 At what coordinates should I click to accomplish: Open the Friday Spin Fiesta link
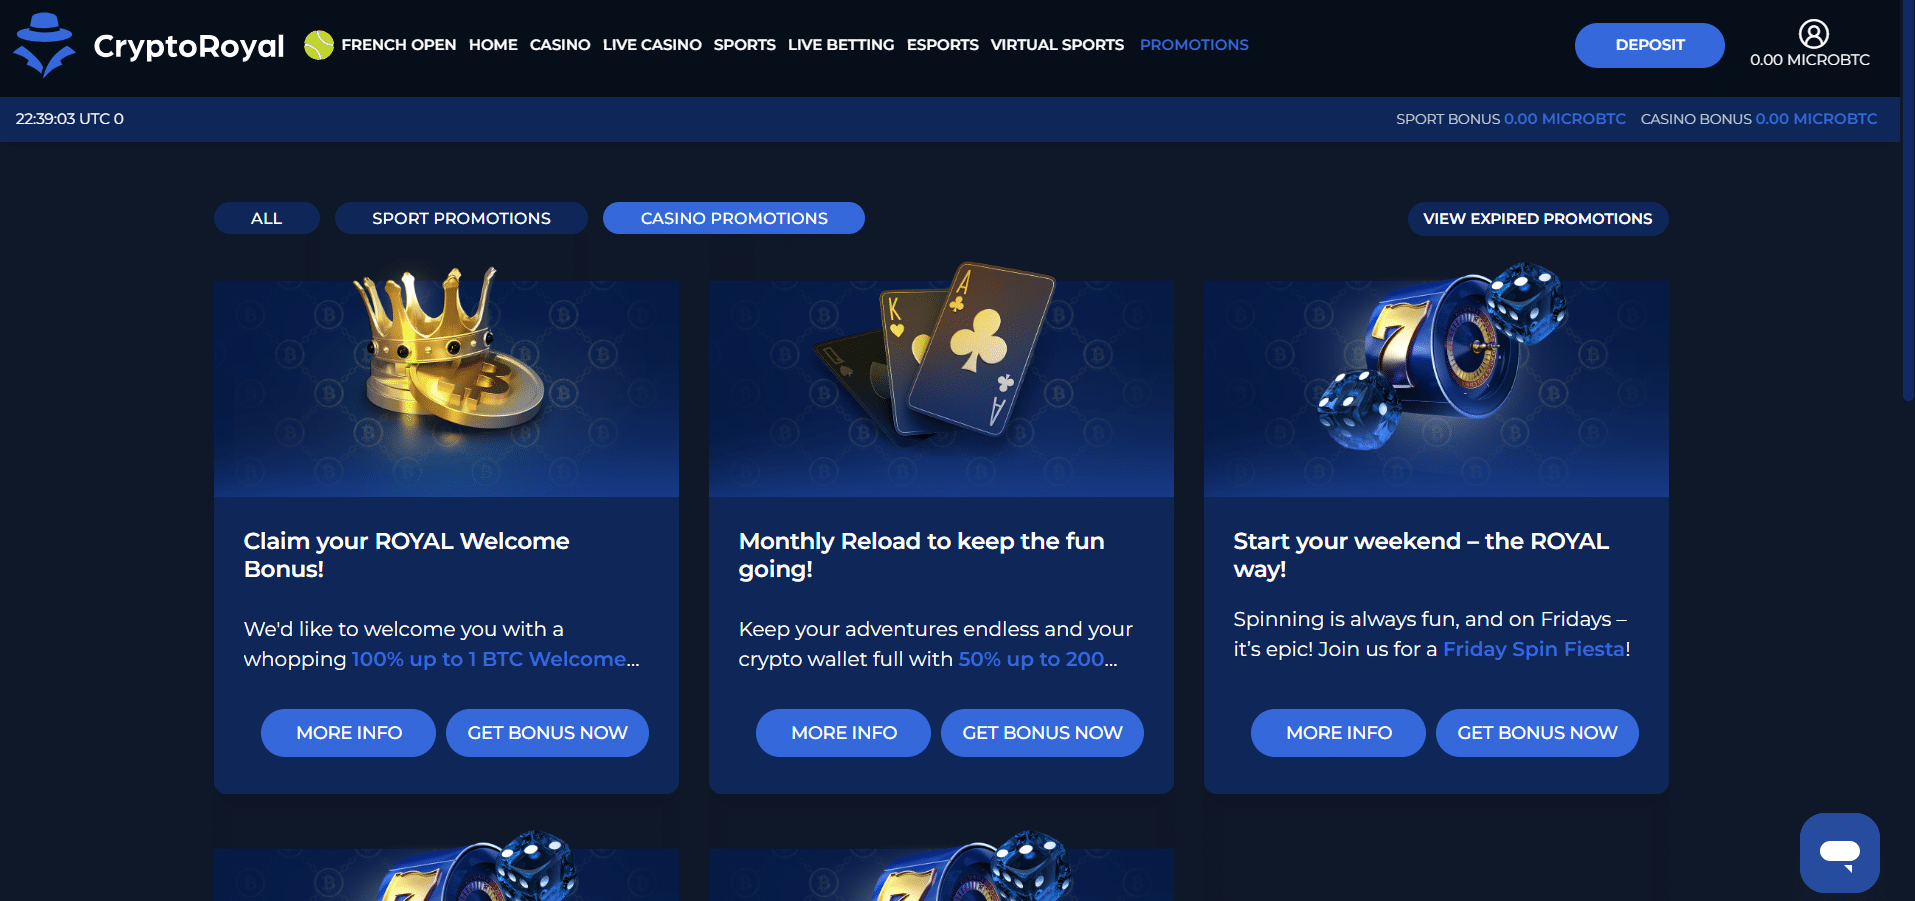(x=1534, y=649)
